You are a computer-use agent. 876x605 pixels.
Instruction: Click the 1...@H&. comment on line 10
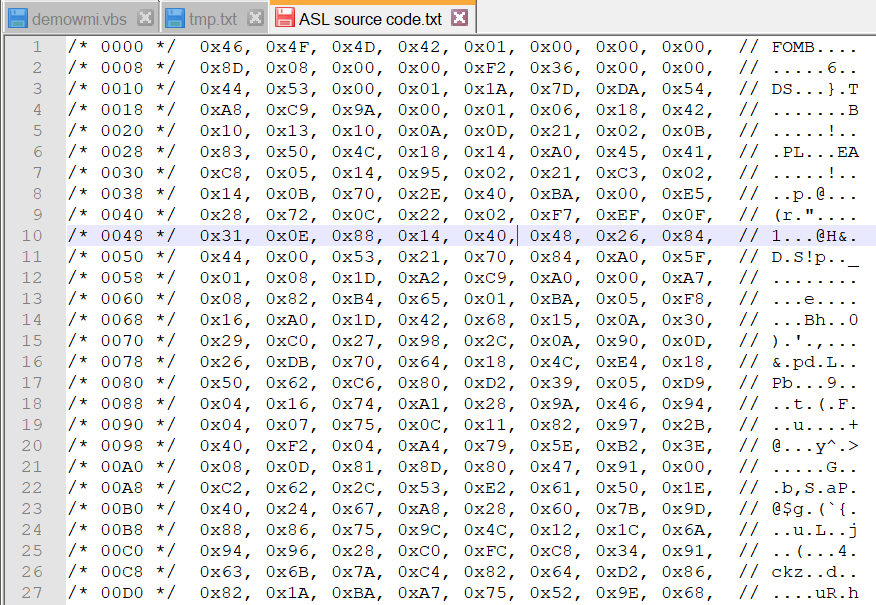(x=814, y=236)
